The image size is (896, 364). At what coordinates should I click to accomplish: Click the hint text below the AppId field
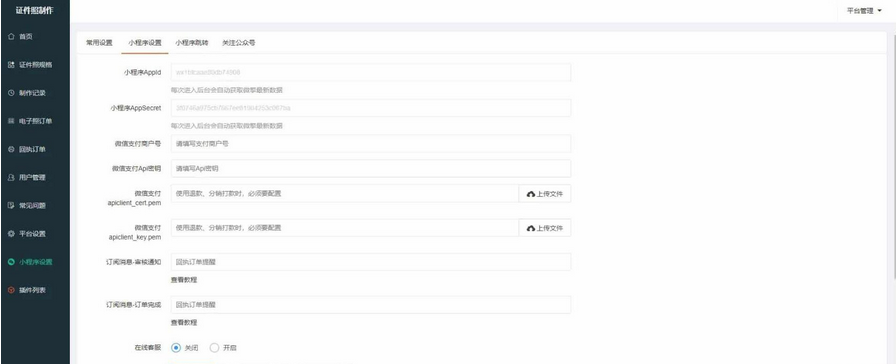coord(226,90)
